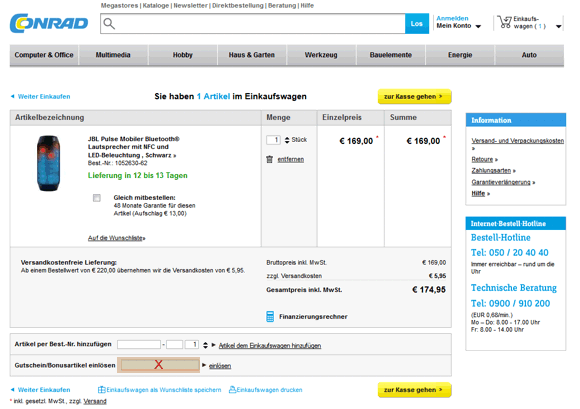Click JBL Pulse product title link
Viewport: 580px width, 409px height.
click(x=134, y=147)
